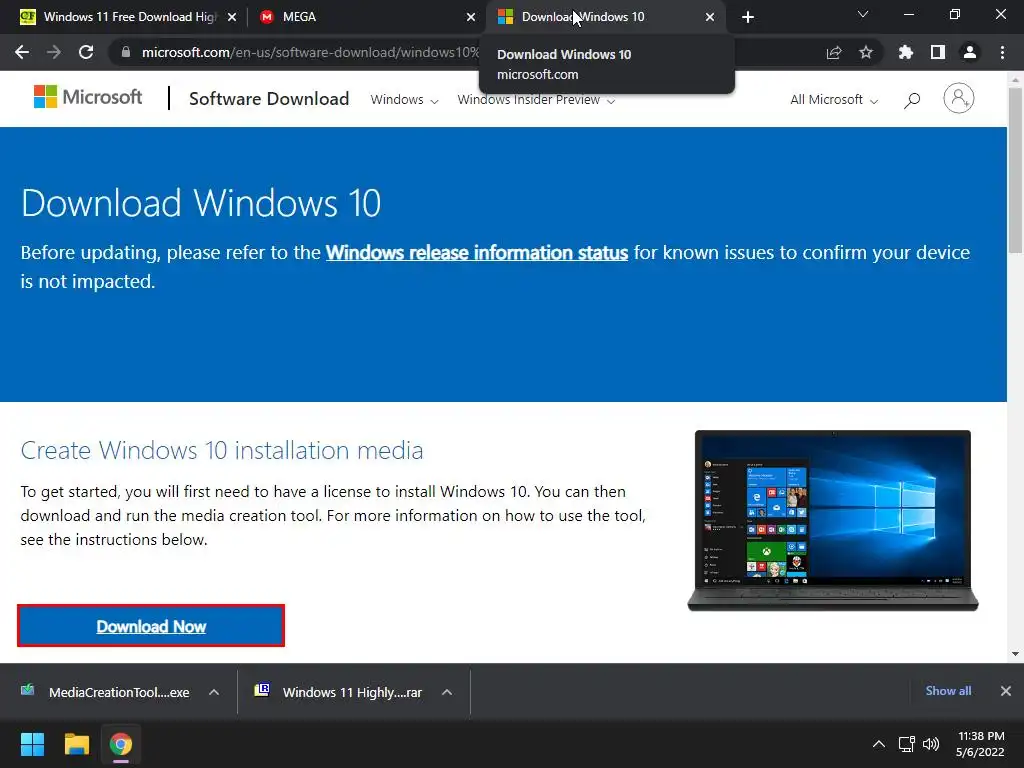Expand the All Microsoft menu
Image resolution: width=1024 pixels, height=768 pixels.
(834, 100)
